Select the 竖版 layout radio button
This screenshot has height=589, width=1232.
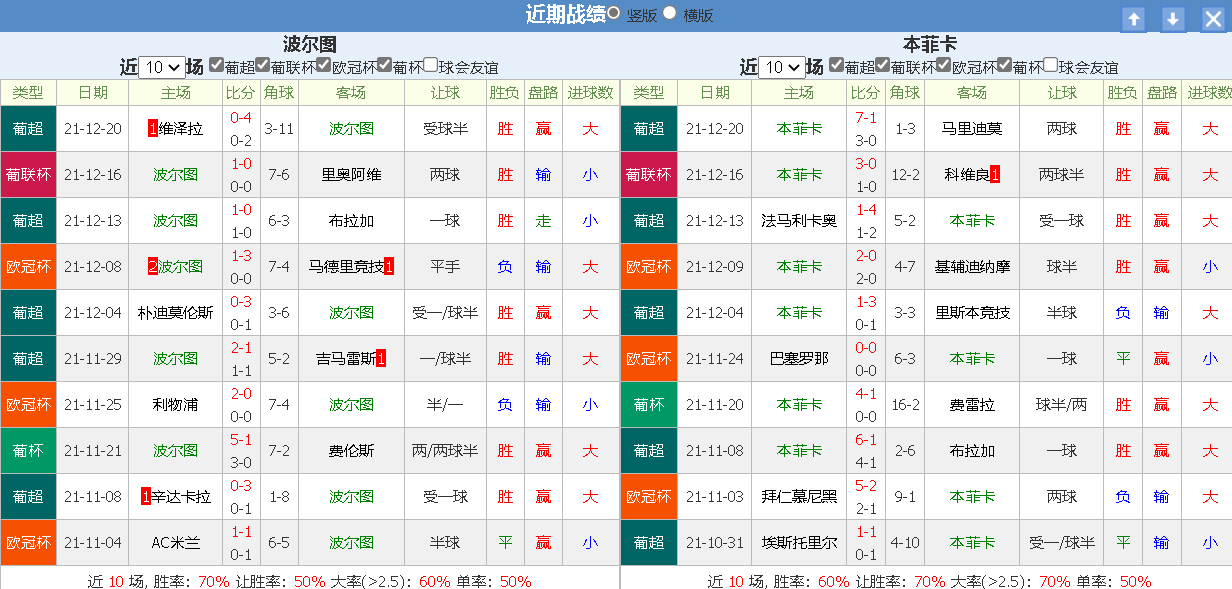click(x=613, y=13)
